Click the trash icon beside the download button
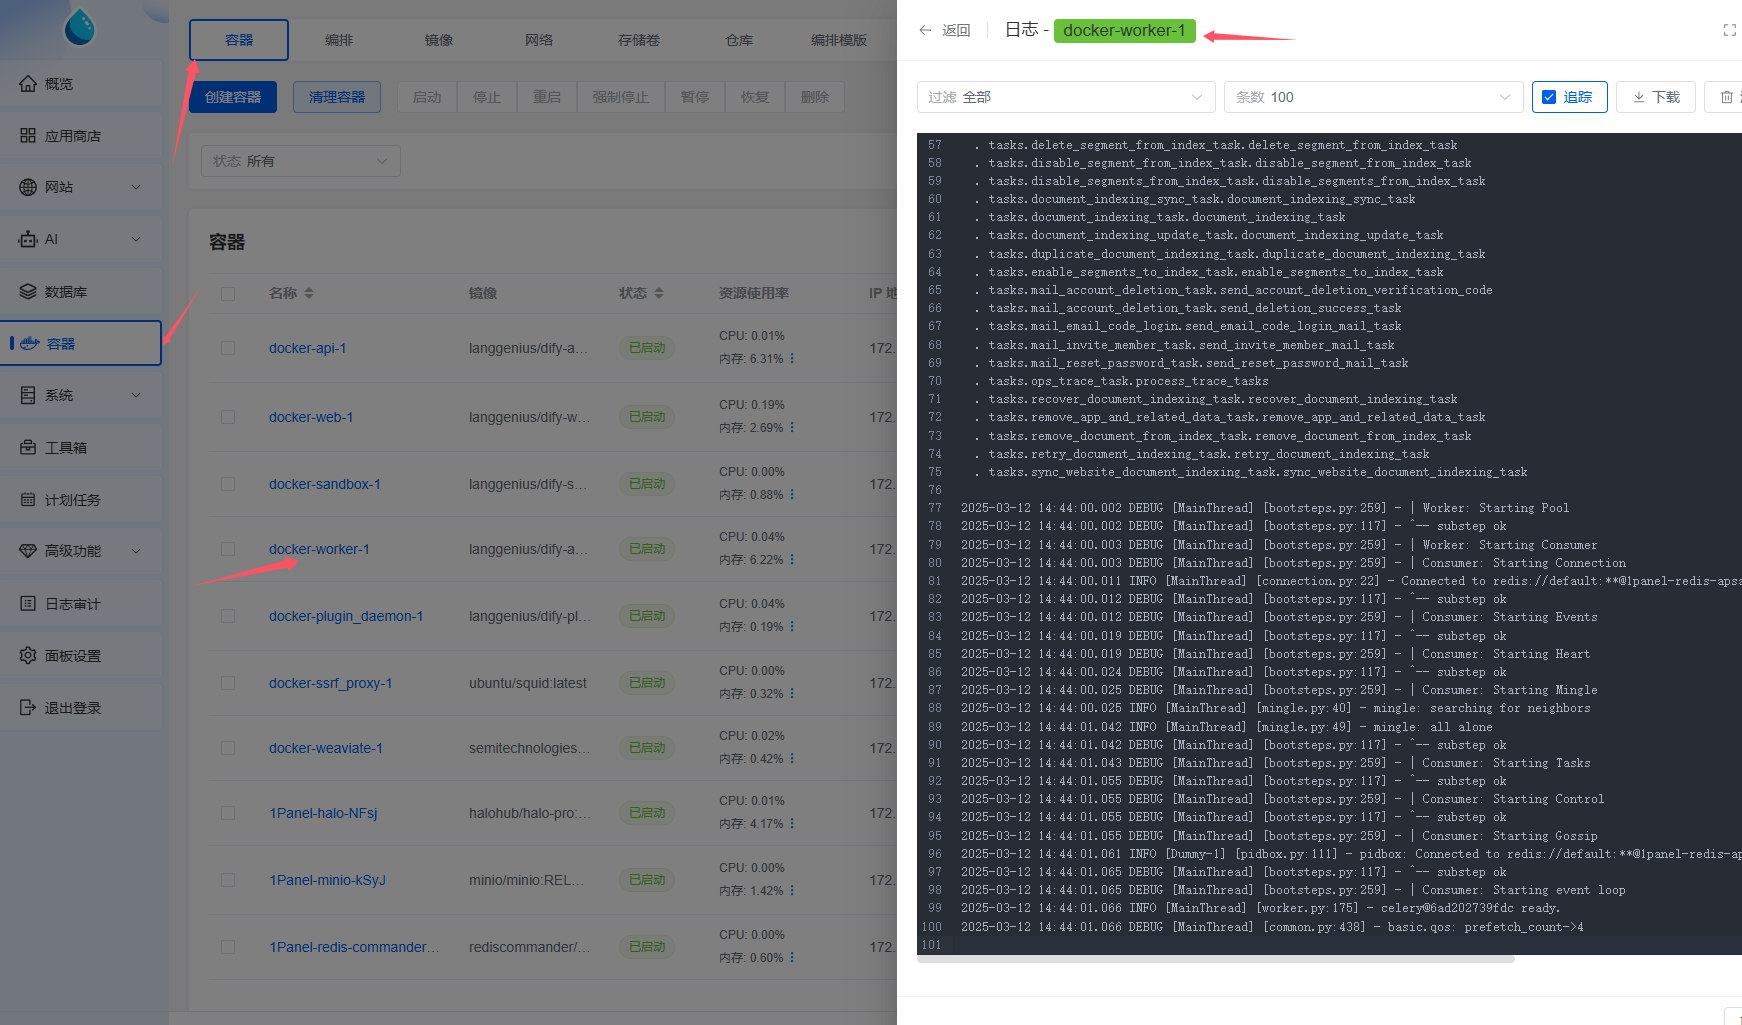The height and width of the screenshot is (1025, 1742). point(1726,97)
